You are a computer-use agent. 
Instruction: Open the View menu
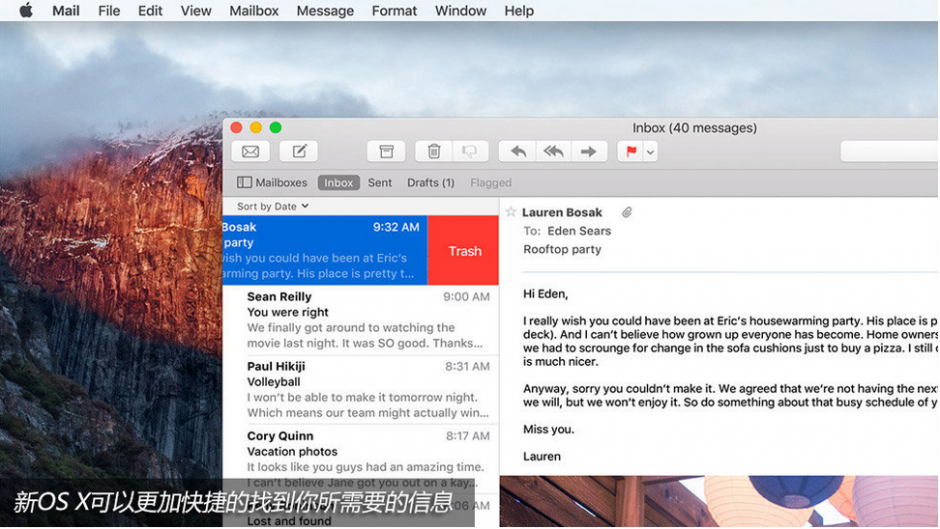point(196,11)
